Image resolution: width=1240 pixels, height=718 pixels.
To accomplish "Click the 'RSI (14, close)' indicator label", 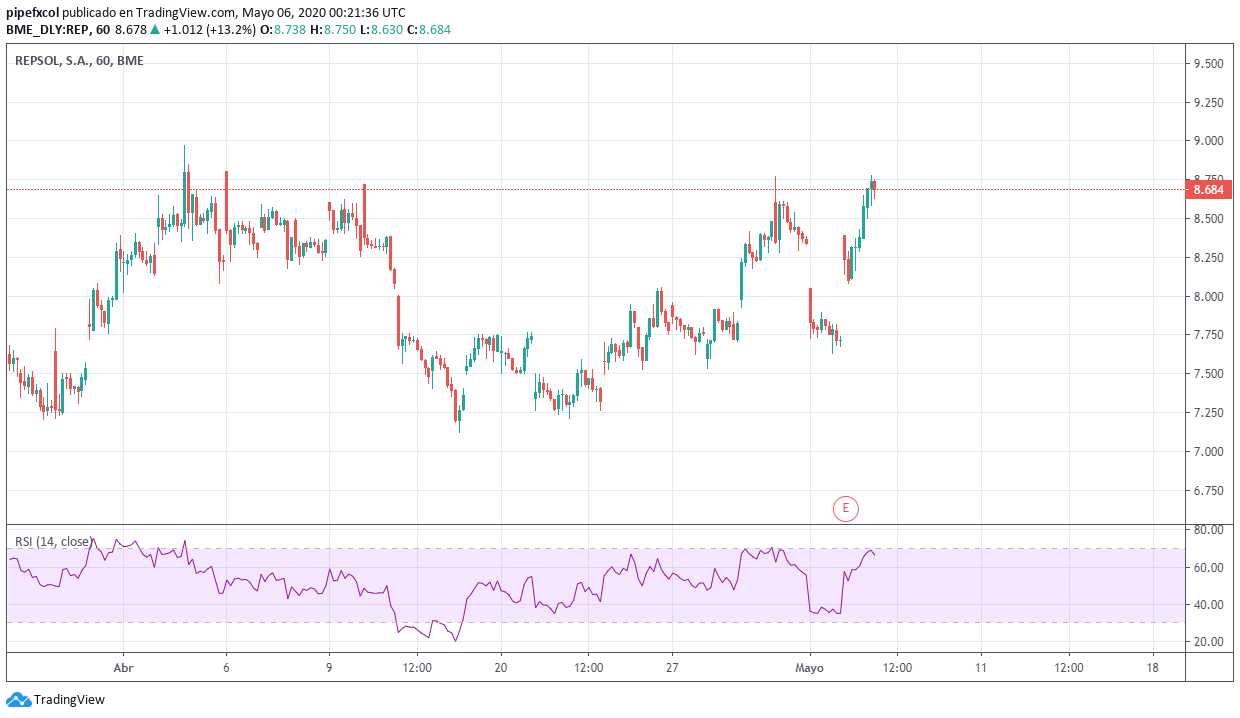I will point(52,541).
